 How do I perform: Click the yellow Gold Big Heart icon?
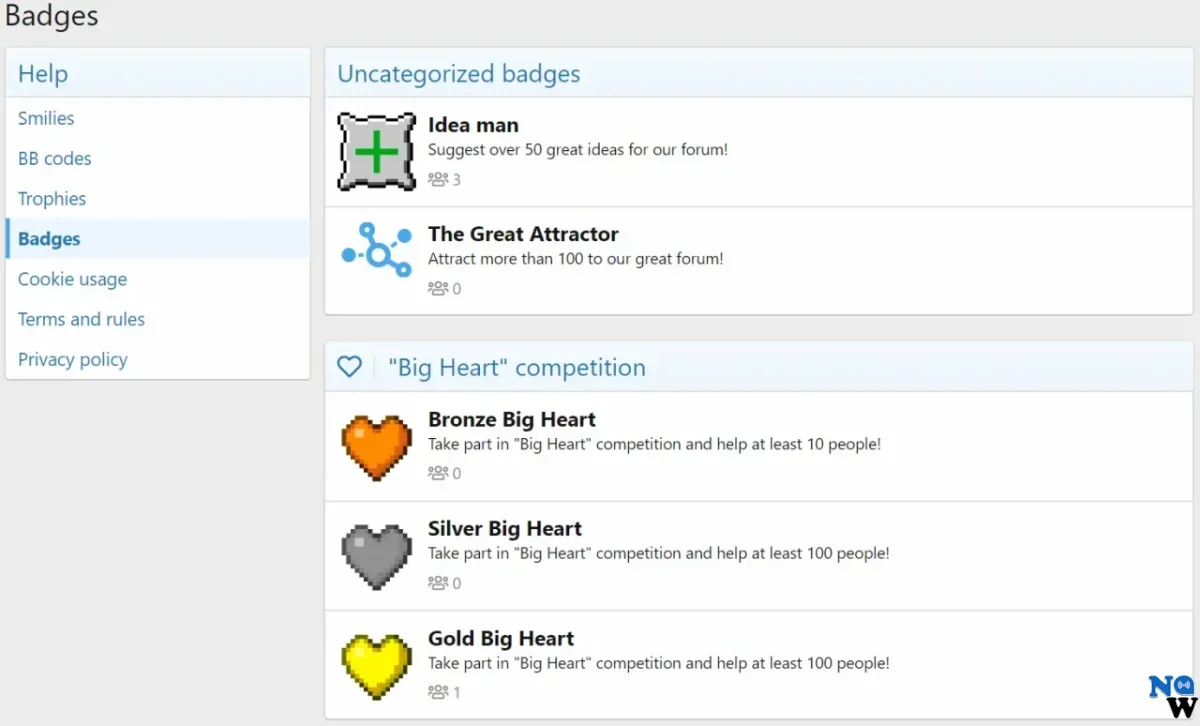point(376,665)
